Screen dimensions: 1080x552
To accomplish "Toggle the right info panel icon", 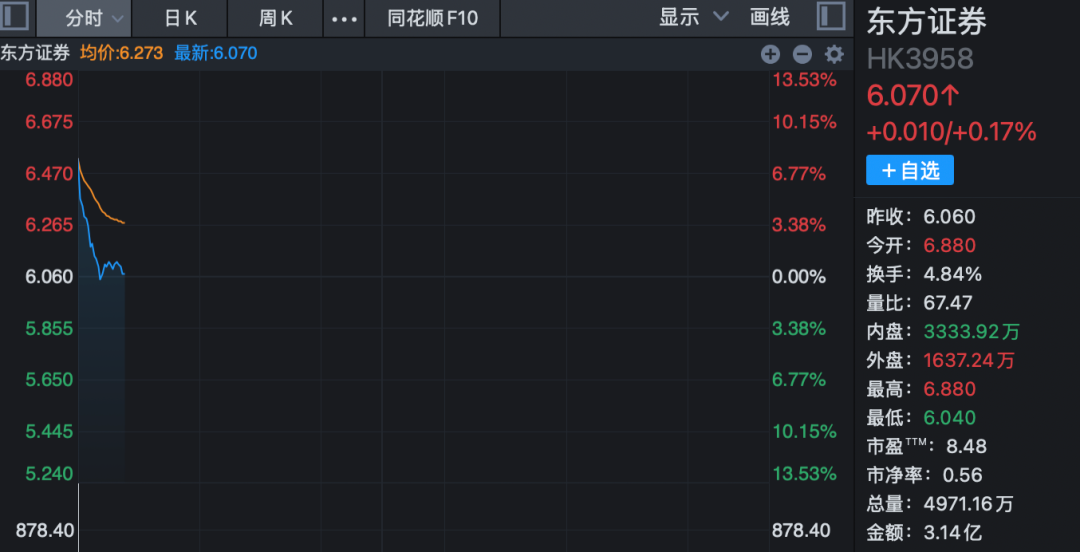I will 830,17.
